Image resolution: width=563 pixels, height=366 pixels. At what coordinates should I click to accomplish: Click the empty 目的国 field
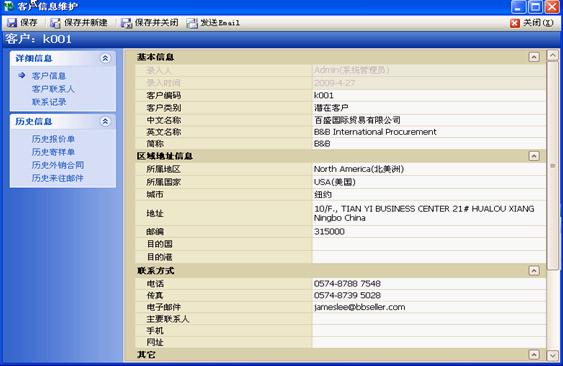(429, 244)
